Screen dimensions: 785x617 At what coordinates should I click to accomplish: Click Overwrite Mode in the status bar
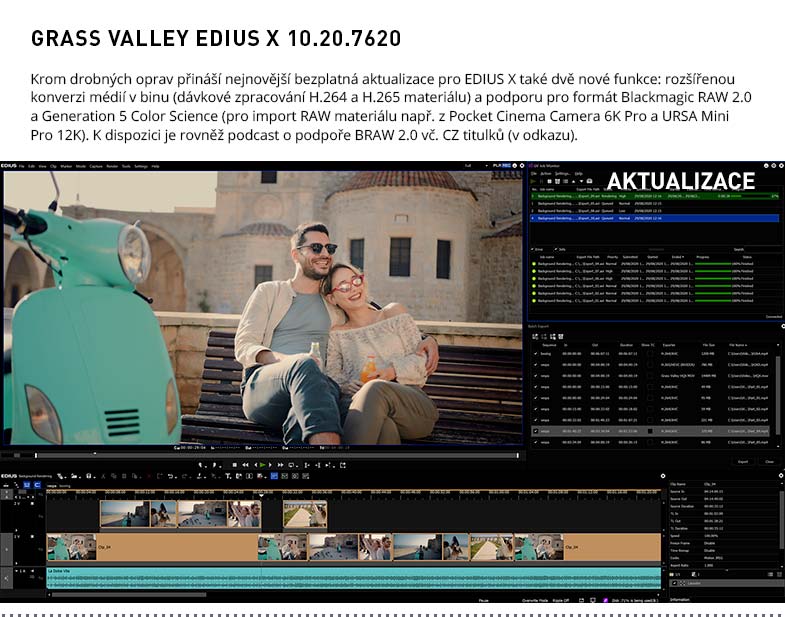pyautogui.click(x=535, y=600)
